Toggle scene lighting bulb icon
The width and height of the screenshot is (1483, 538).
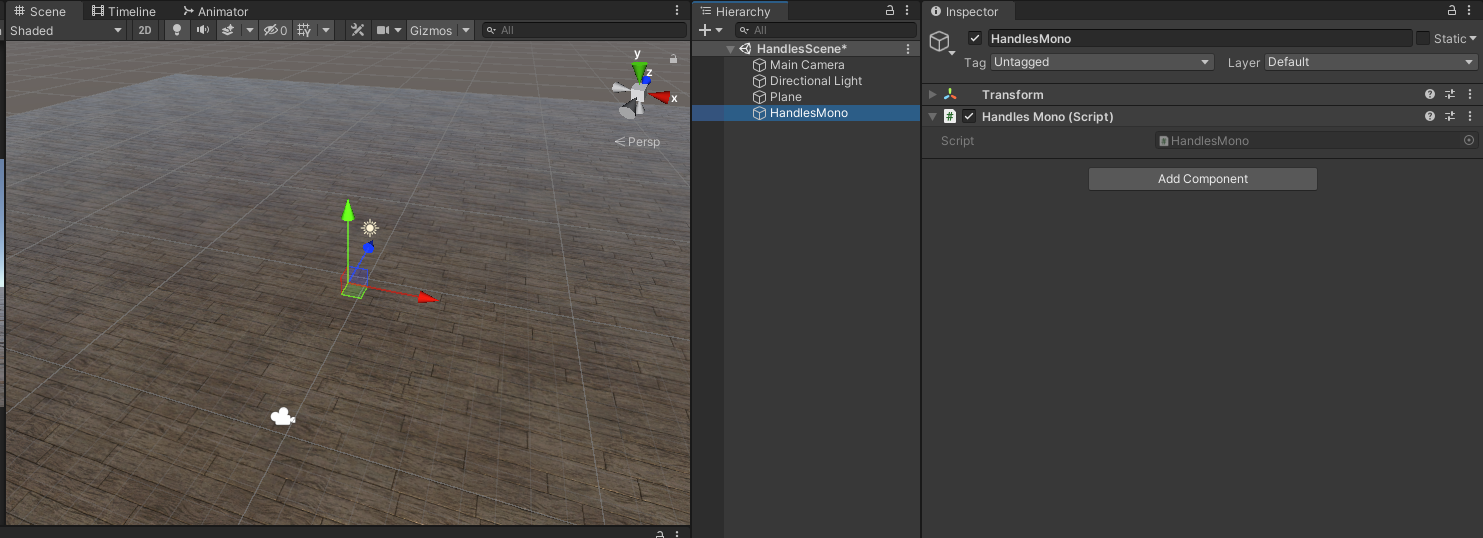point(177,30)
